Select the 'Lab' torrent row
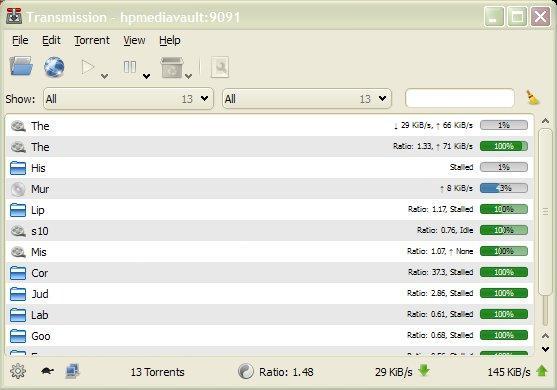The image size is (557, 390). point(270,314)
